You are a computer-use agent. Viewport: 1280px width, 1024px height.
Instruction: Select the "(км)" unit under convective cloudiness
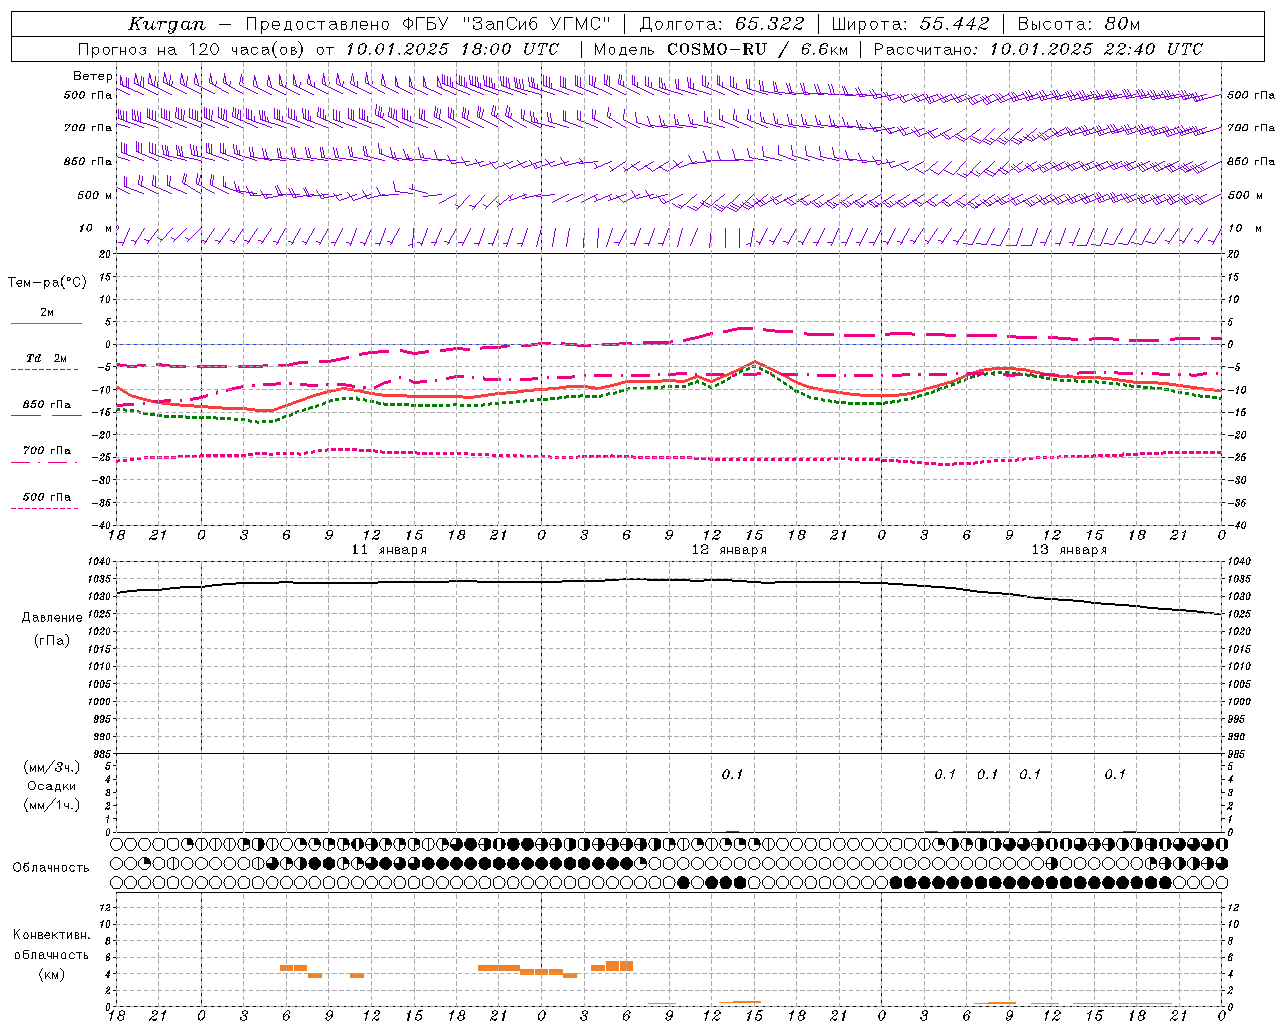[52, 975]
